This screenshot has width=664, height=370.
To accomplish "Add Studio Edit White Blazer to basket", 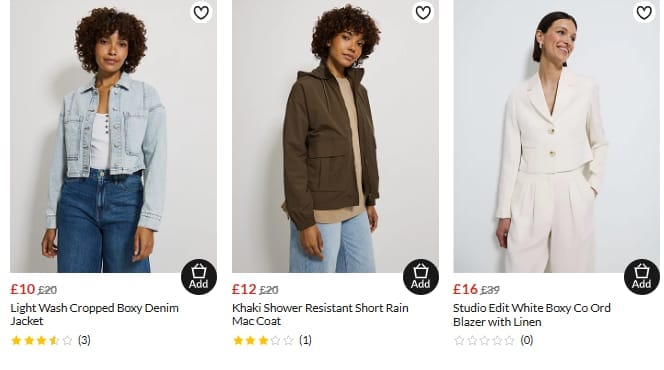I will point(642,276).
